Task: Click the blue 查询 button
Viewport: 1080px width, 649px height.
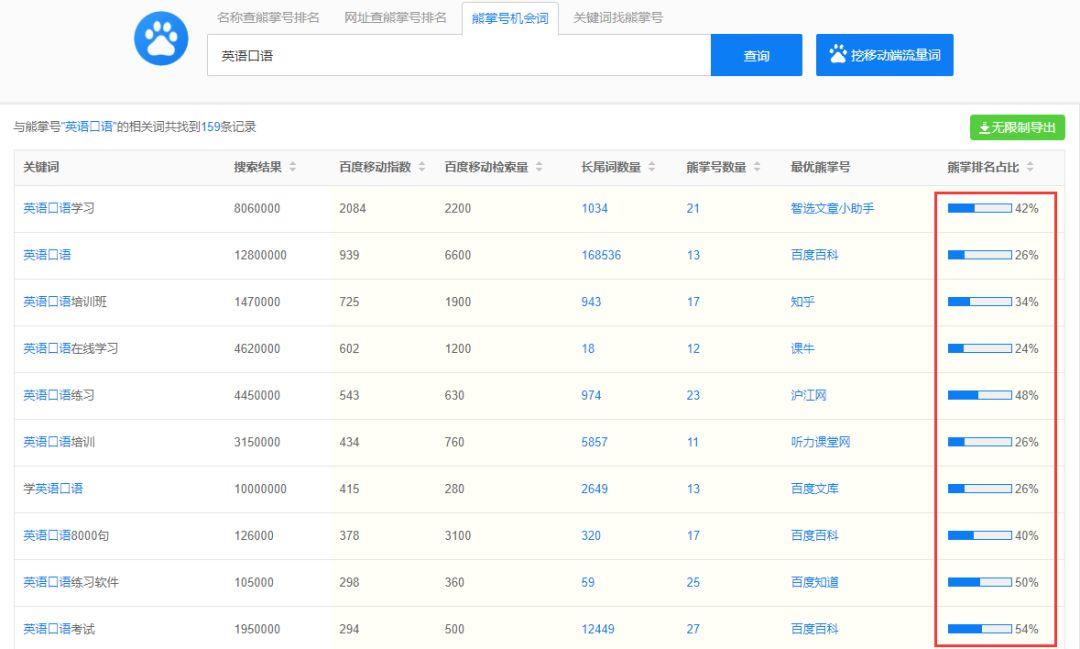Action: (756, 55)
